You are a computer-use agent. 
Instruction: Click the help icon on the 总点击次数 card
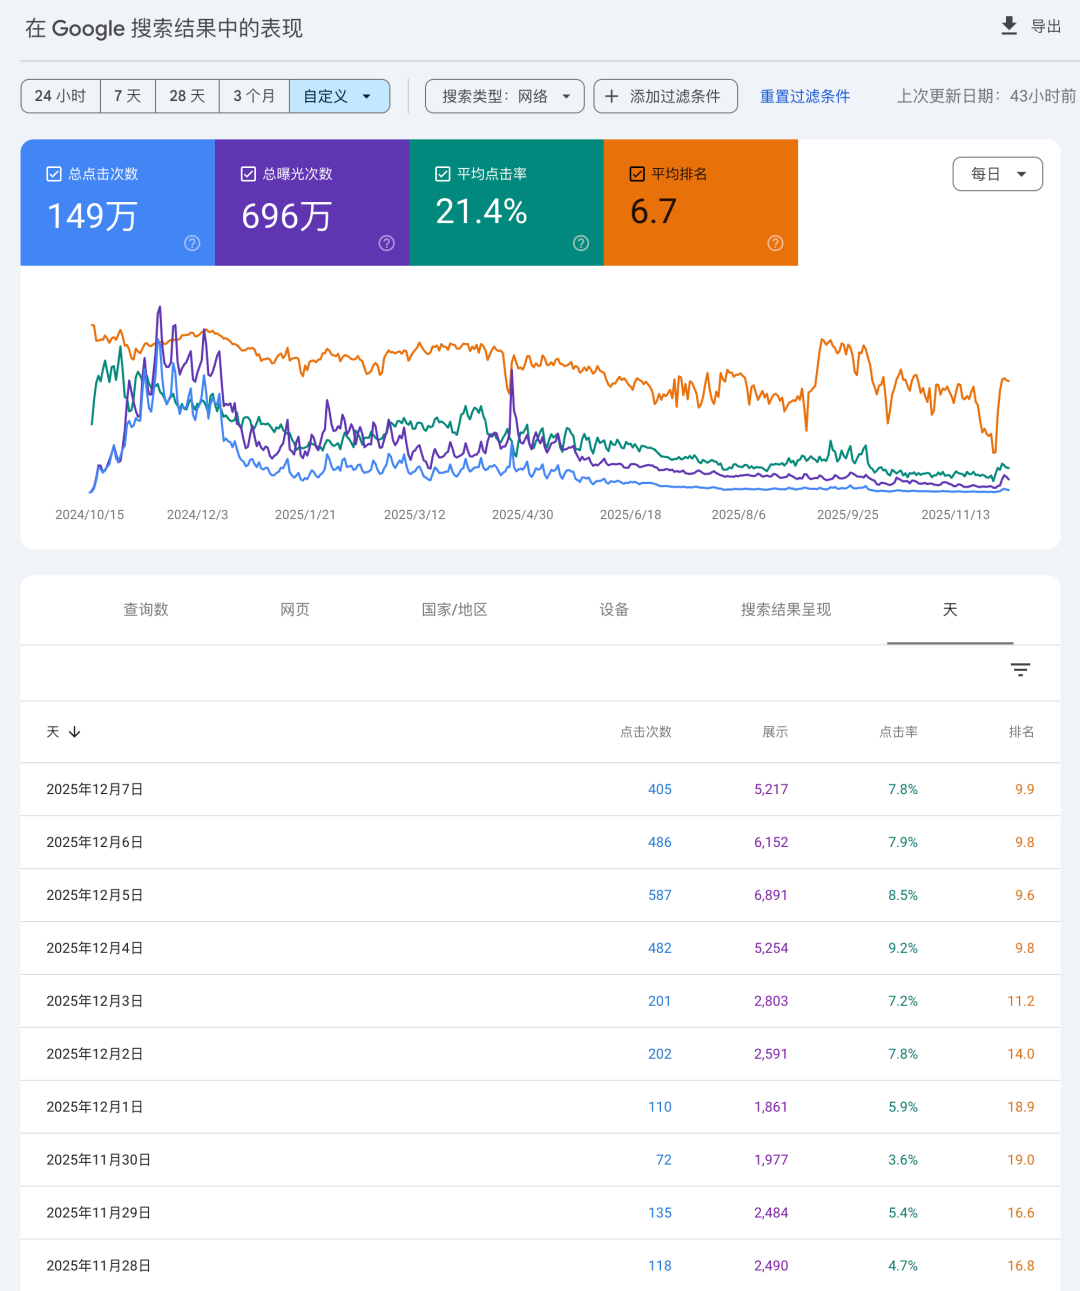click(191, 243)
